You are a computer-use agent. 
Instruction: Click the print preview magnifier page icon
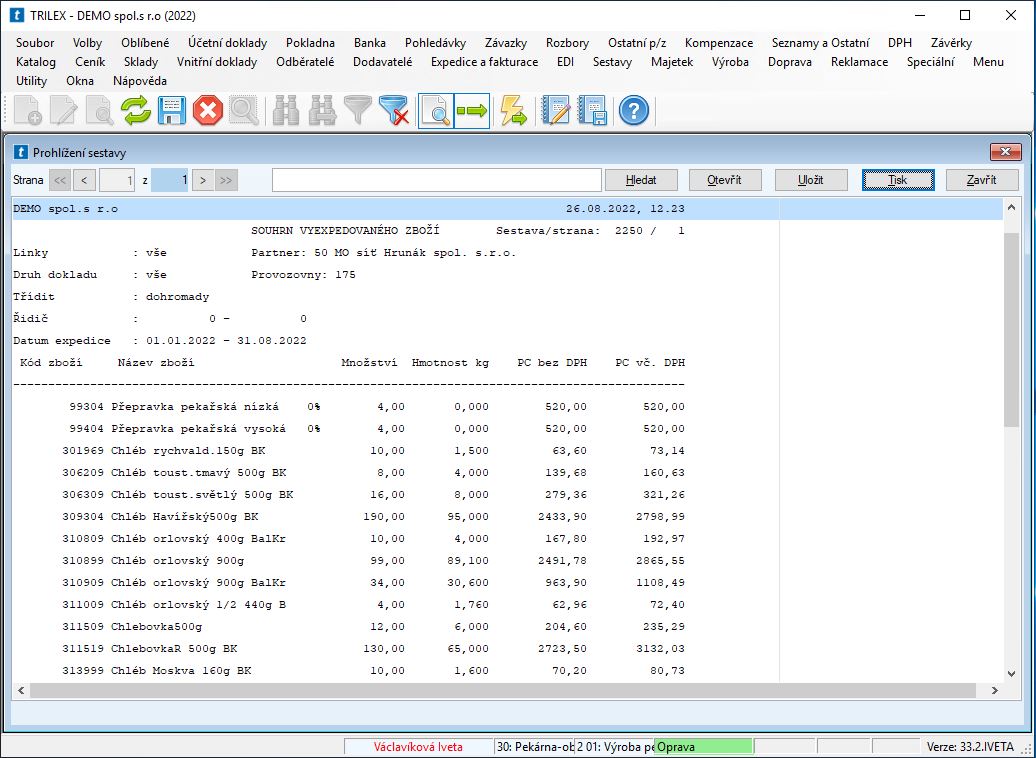pyautogui.click(x=435, y=110)
